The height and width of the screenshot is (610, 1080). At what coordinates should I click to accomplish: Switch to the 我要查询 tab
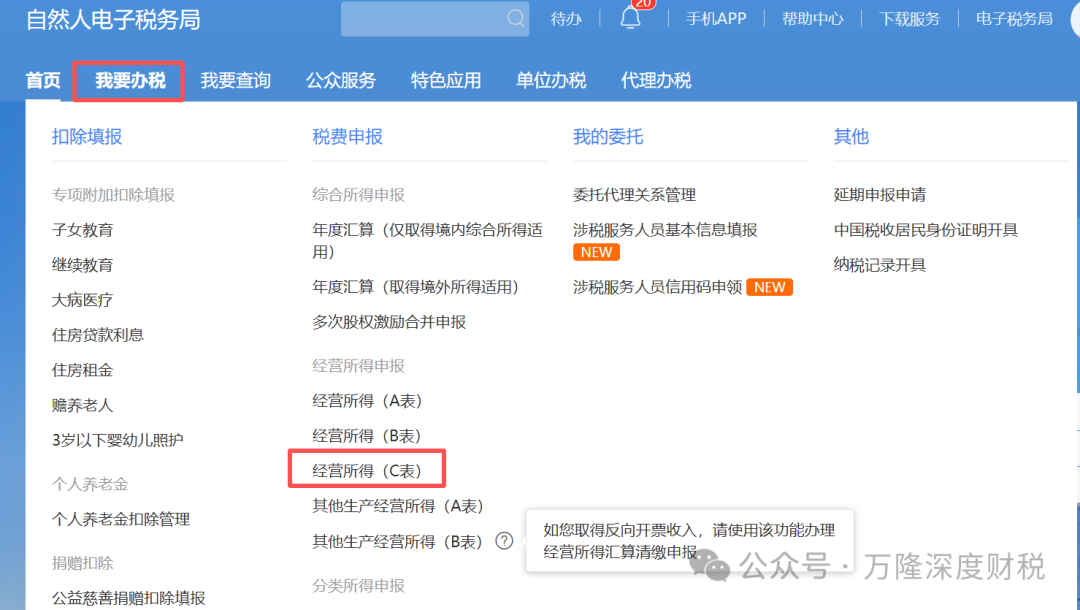pos(235,80)
